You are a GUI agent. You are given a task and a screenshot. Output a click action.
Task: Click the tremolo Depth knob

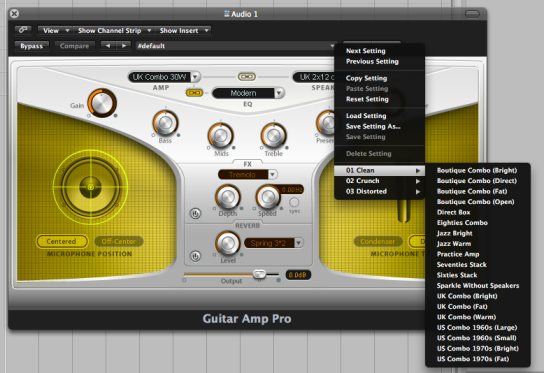[x=228, y=197]
